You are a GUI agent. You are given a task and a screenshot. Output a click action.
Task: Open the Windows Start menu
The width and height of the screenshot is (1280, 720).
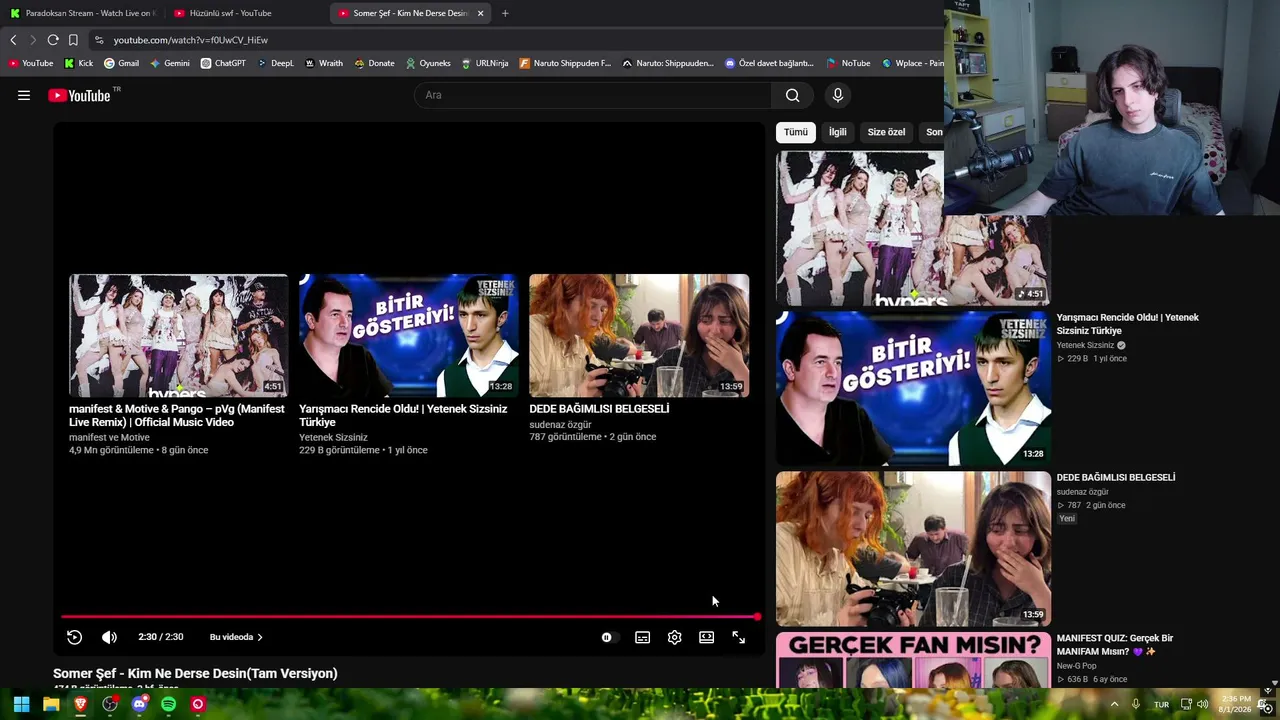click(21, 704)
